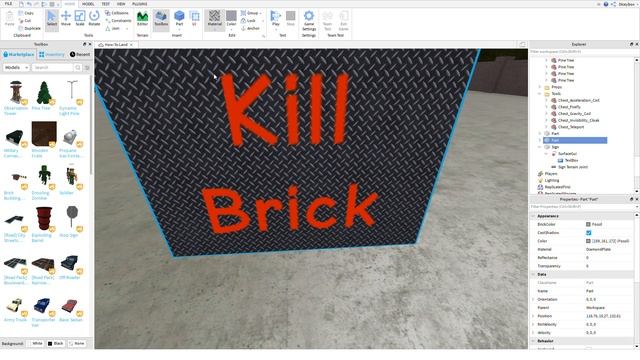This screenshot has height=360, width=640.
Task: Click the Paste clipboard button
Action: [x=9, y=19]
